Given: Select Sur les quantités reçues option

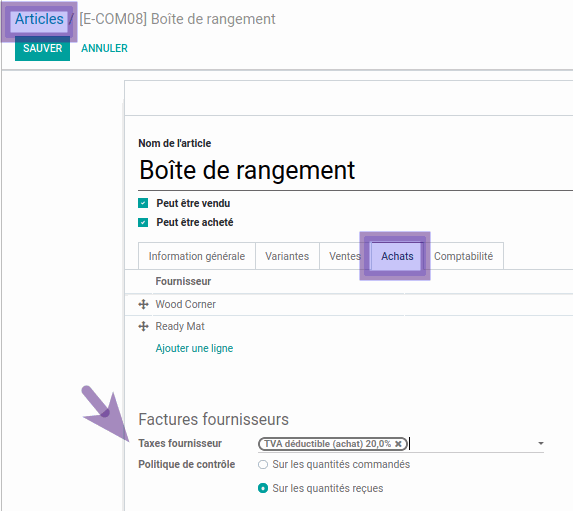Looking at the screenshot, I should 263,488.
